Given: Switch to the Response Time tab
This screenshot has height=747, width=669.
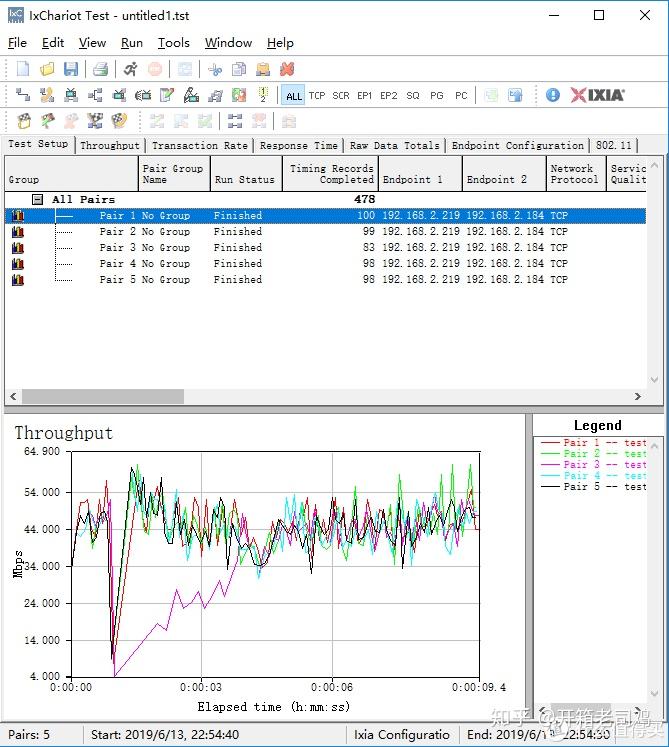Looking at the screenshot, I should [x=298, y=145].
